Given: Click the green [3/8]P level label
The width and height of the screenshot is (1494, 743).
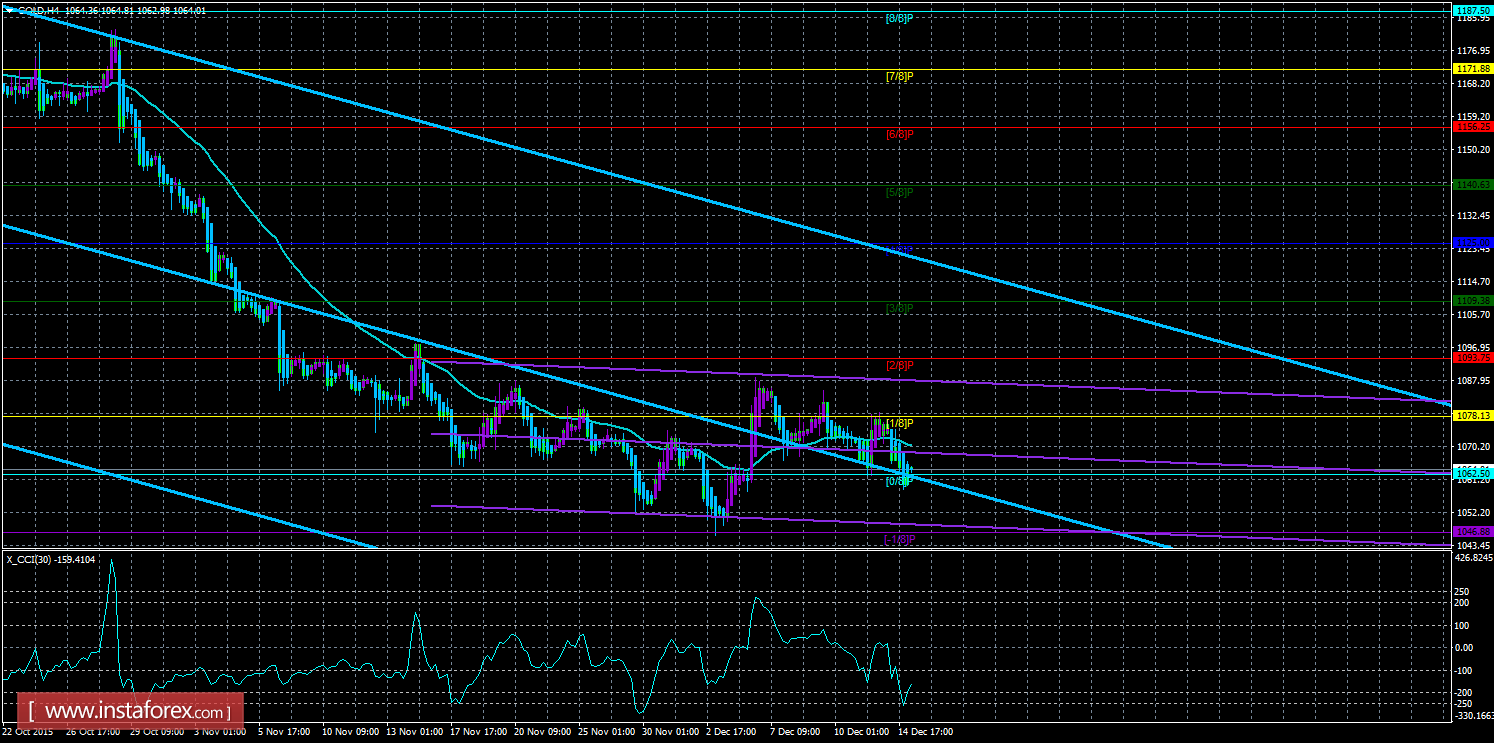Looking at the screenshot, I should [x=899, y=307].
